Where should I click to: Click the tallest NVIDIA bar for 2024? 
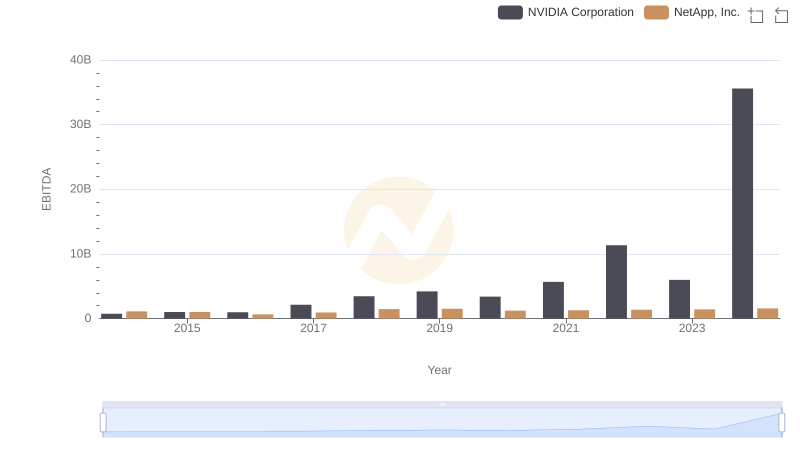tap(742, 203)
